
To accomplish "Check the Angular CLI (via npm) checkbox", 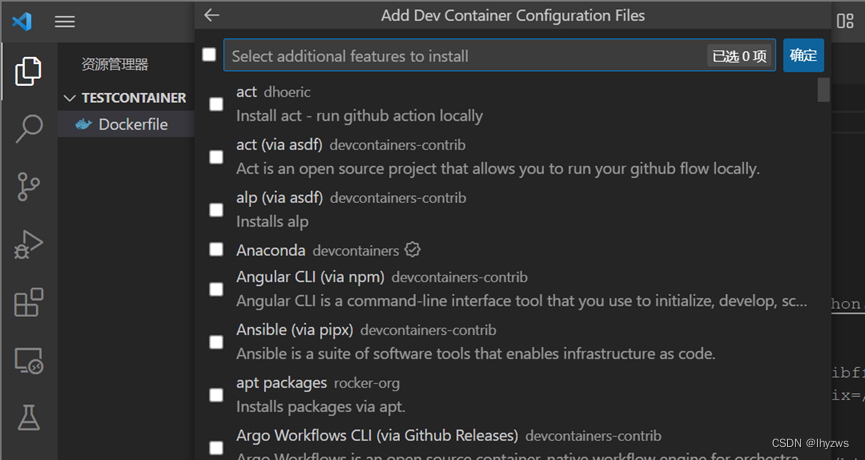I will [216, 290].
